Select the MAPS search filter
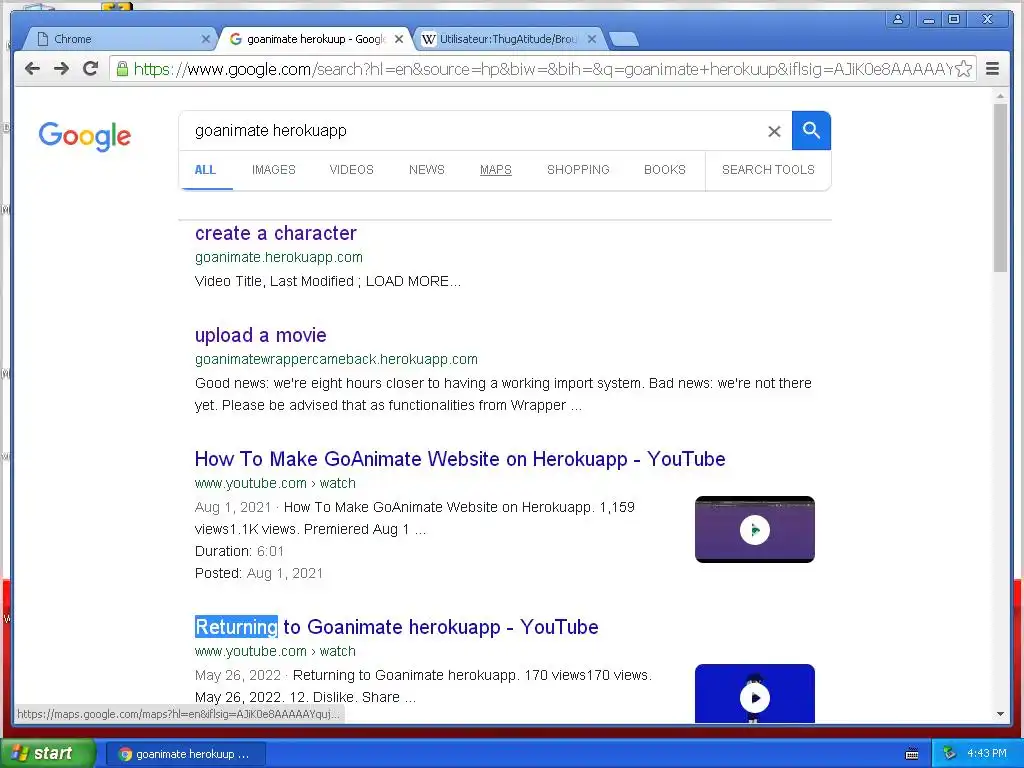 click(x=496, y=170)
